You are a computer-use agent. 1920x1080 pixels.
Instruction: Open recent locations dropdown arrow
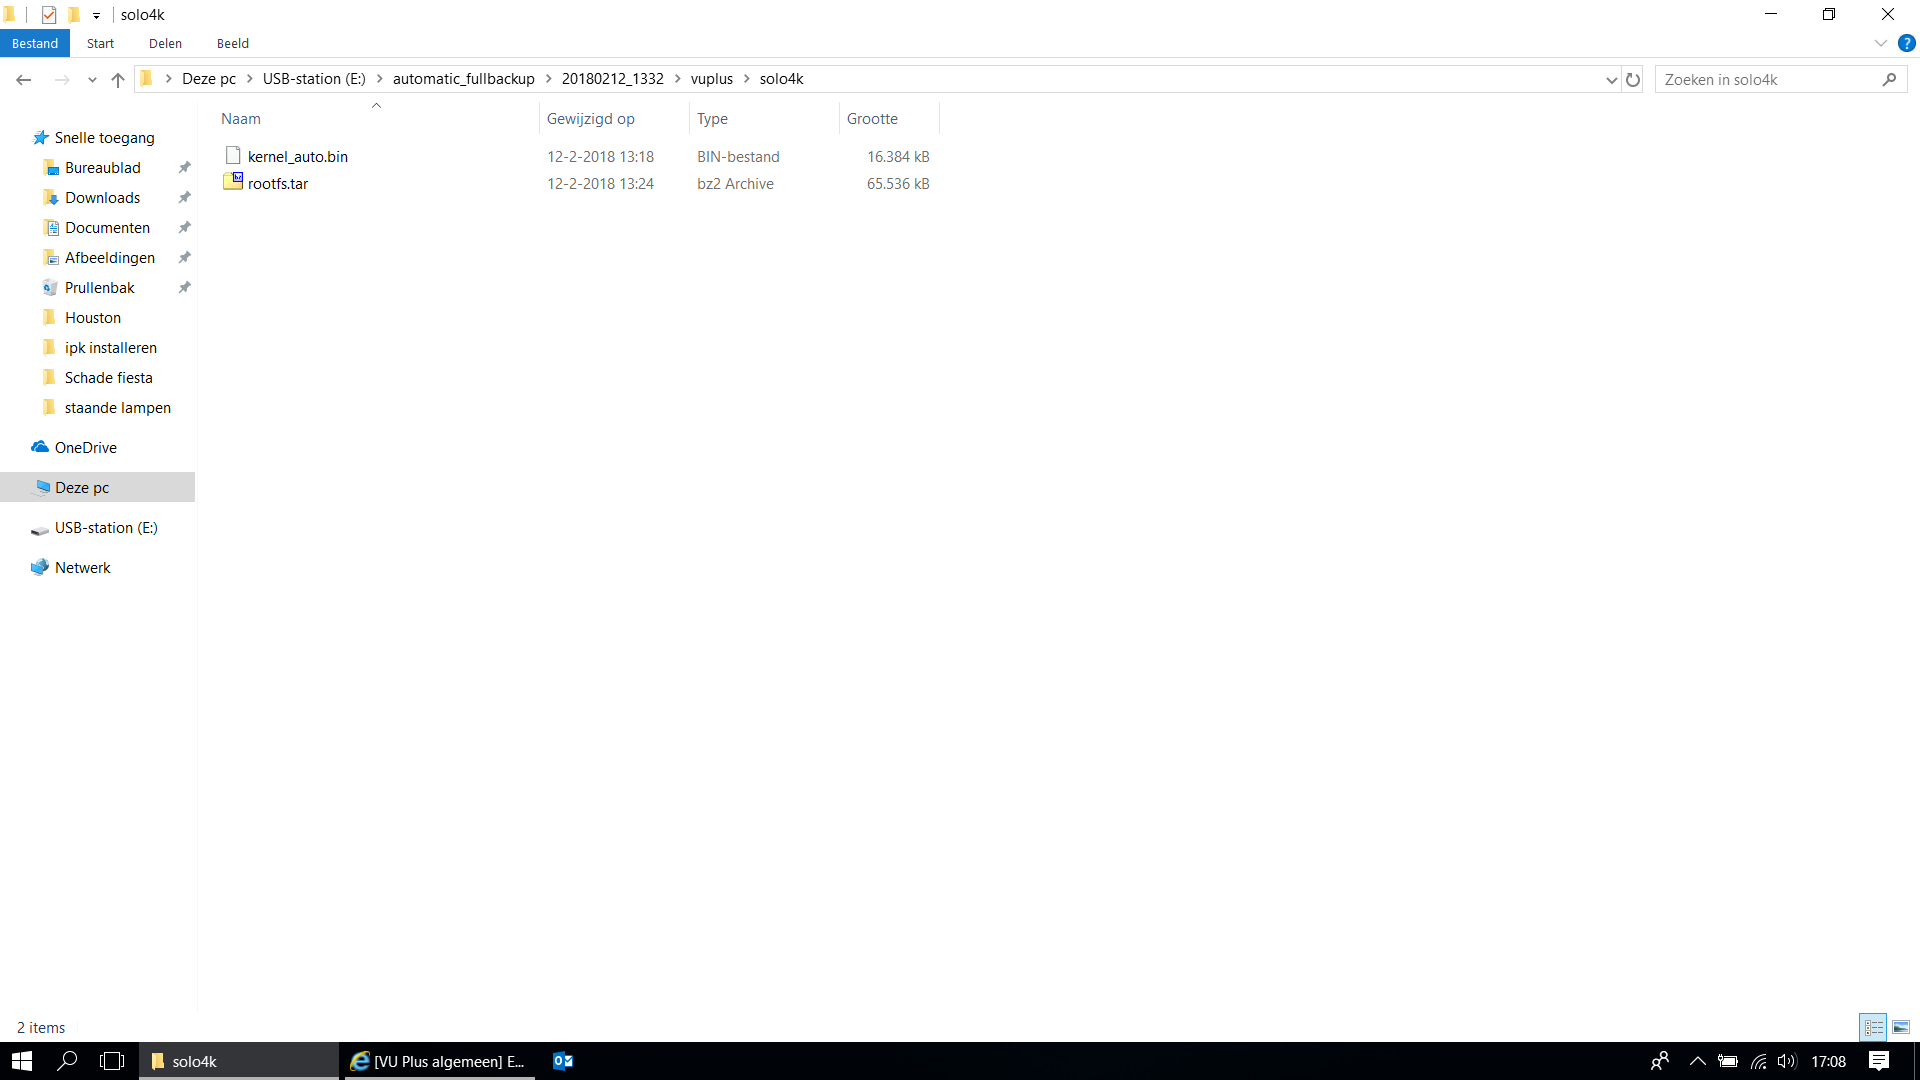[92, 80]
